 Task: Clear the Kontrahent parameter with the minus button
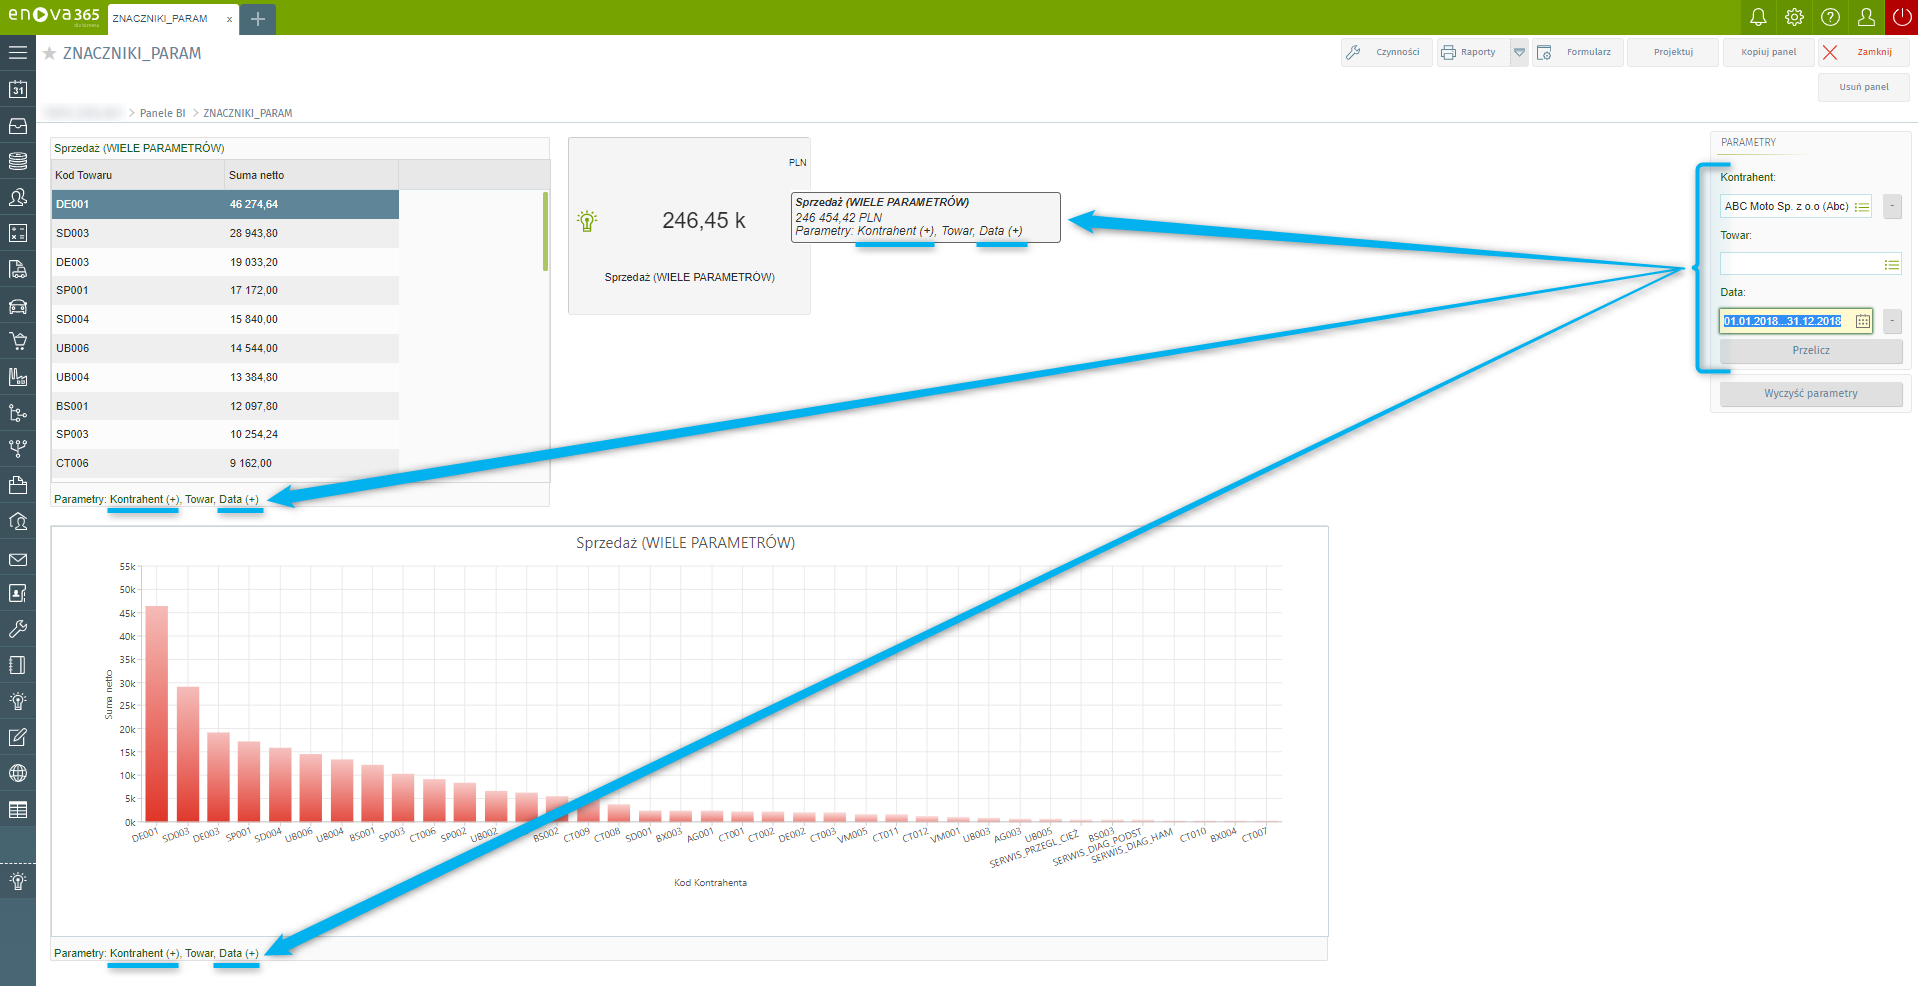point(1892,206)
